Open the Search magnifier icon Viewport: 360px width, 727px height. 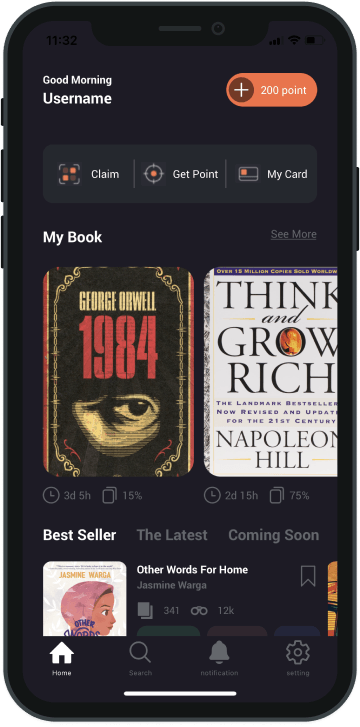click(140, 653)
